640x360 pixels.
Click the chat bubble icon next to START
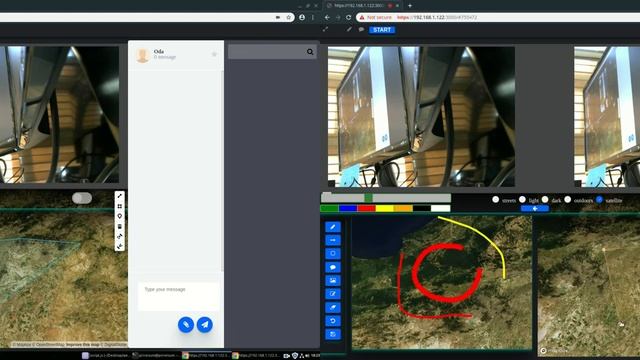point(361,29)
